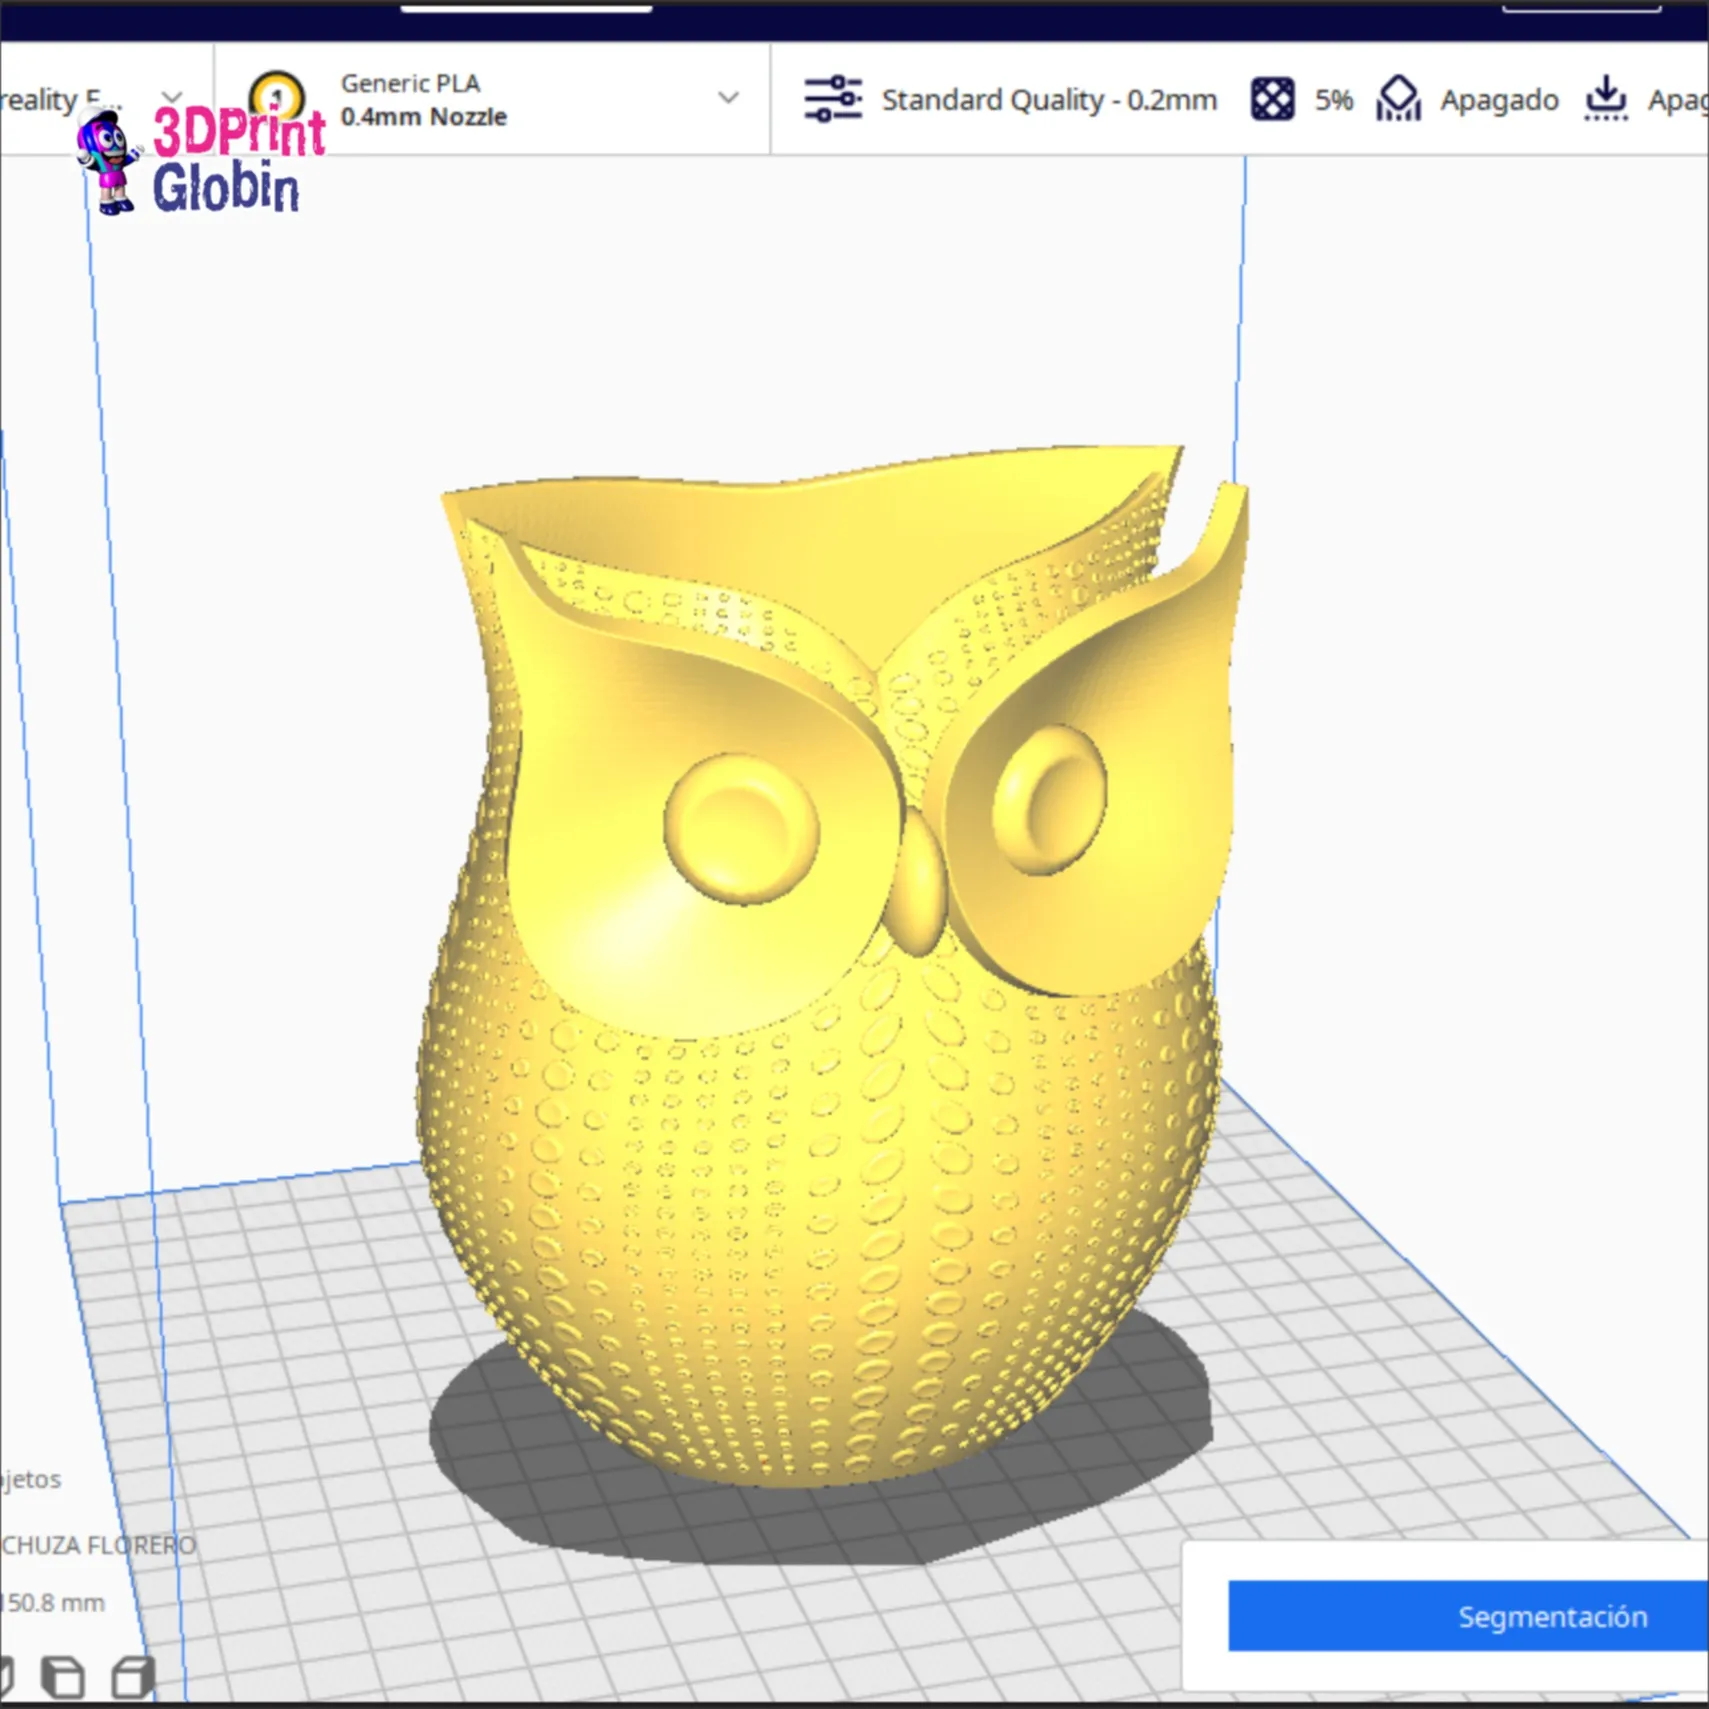Switch to left-side view cube icon

tap(63, 1677)
